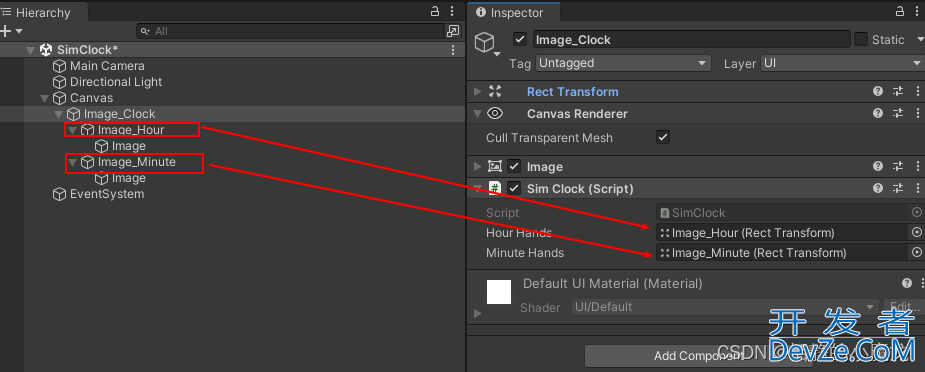925x372 pixels.
Task: Open the SimClock scene options menu
Action: tap(453, 50)
